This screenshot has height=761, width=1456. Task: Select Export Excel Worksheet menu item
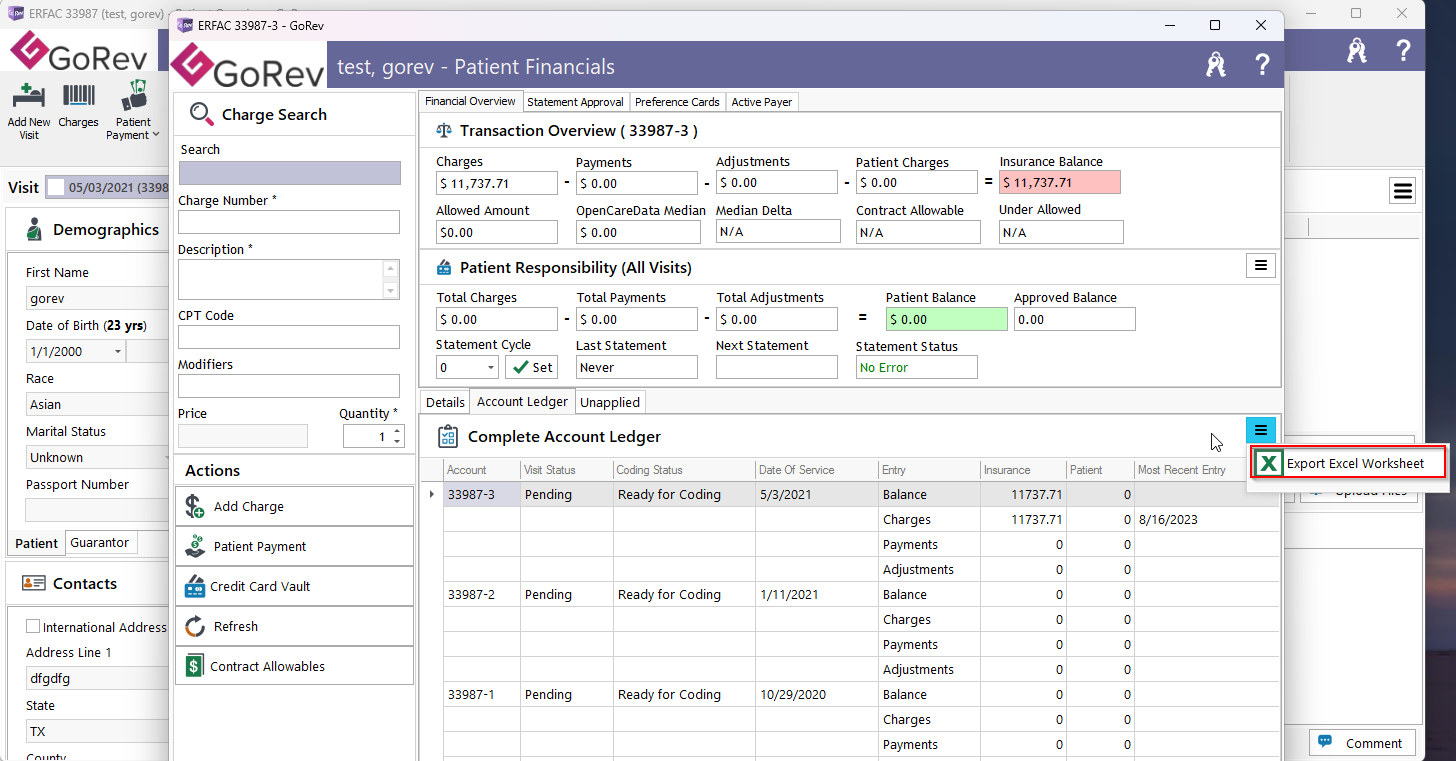(x=1348, y=463)
